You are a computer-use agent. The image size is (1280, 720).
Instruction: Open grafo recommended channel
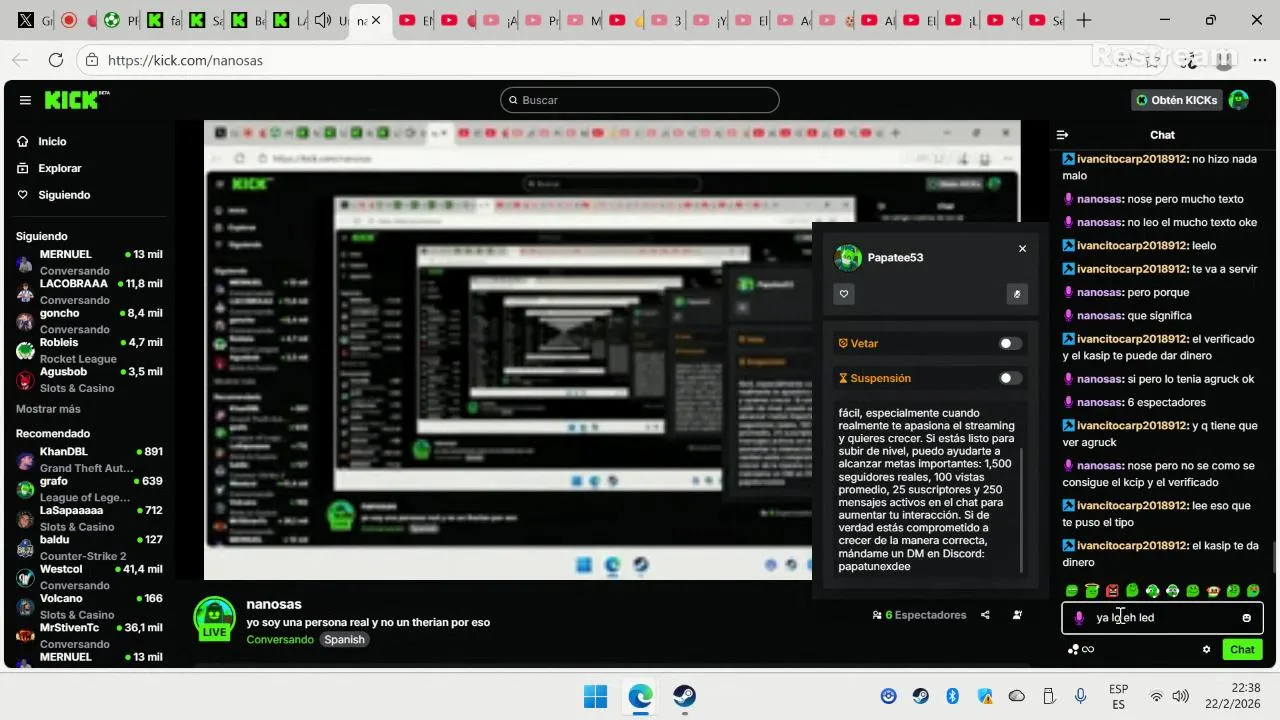[89, 488]
